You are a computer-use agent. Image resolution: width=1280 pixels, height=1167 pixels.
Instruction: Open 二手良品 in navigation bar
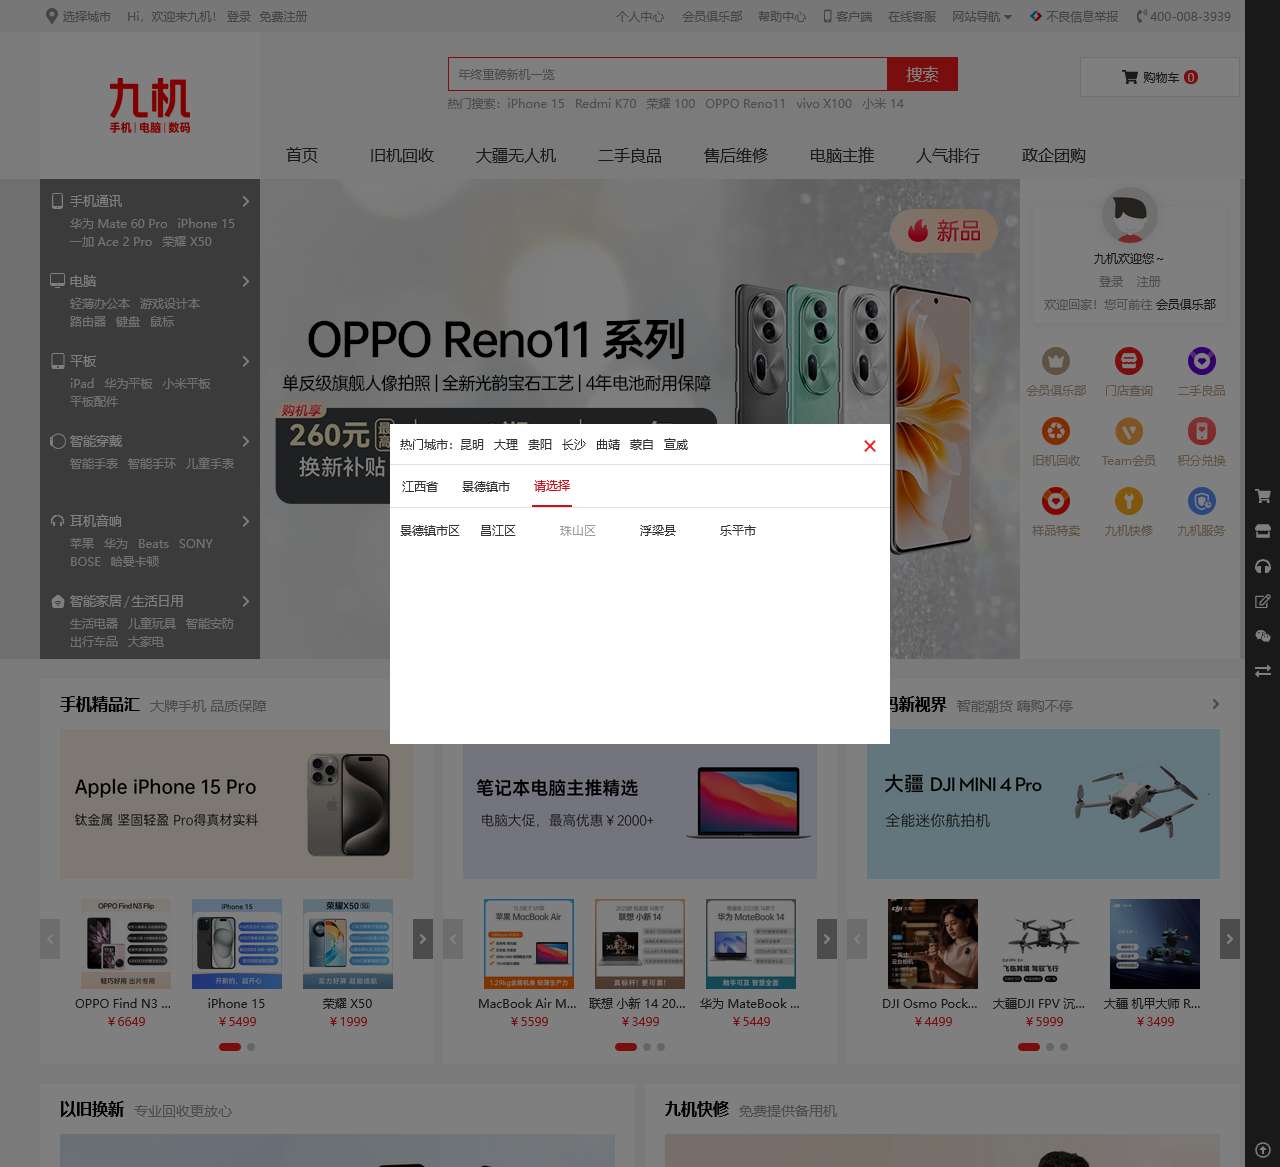click(630, 155)
